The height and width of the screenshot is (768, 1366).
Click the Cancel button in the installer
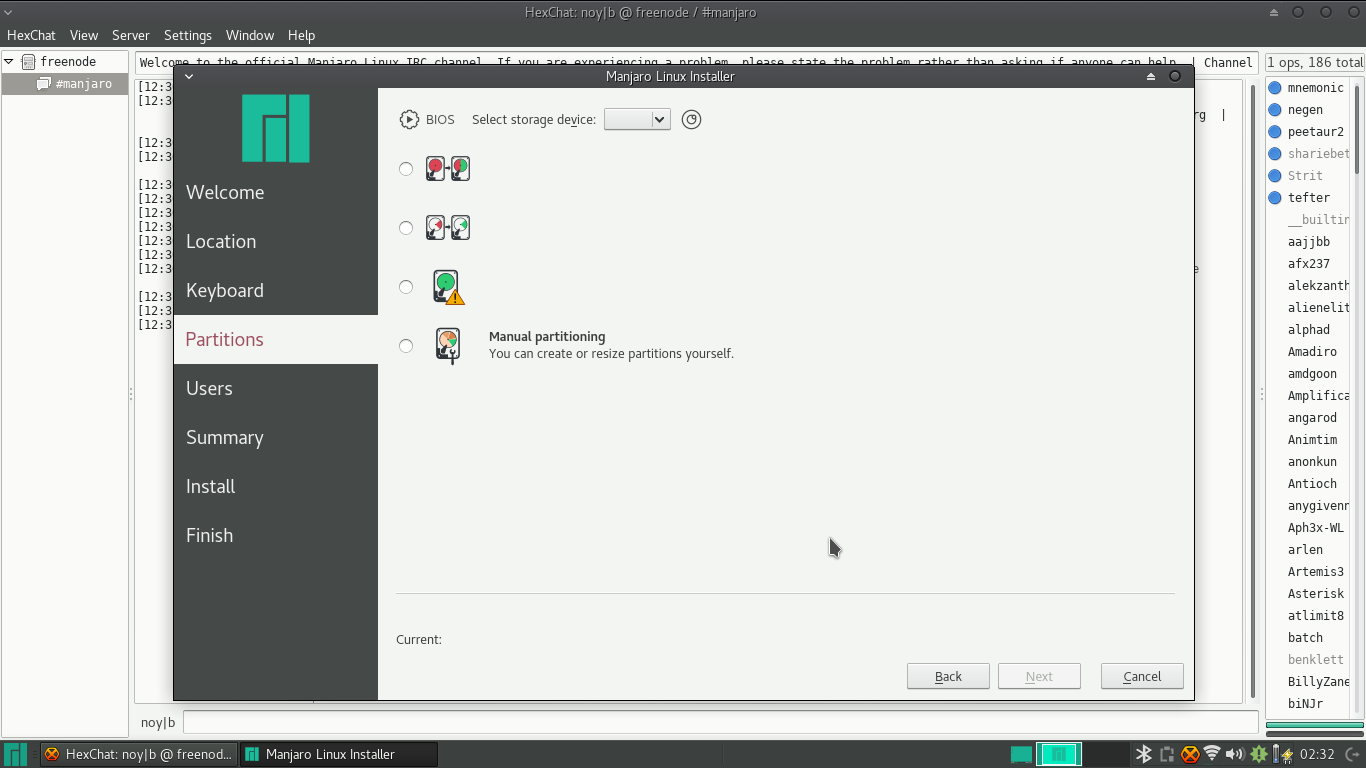tap(1142, 676)
